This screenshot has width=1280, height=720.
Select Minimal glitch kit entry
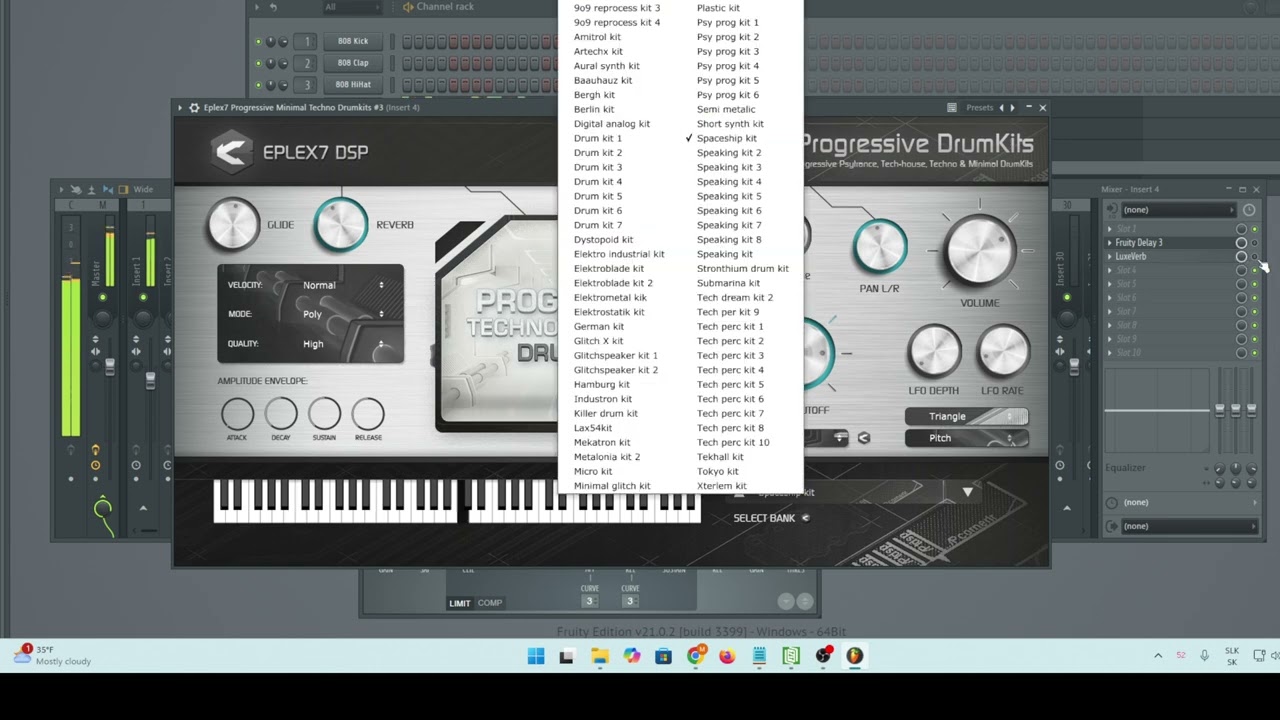[612, 486]
